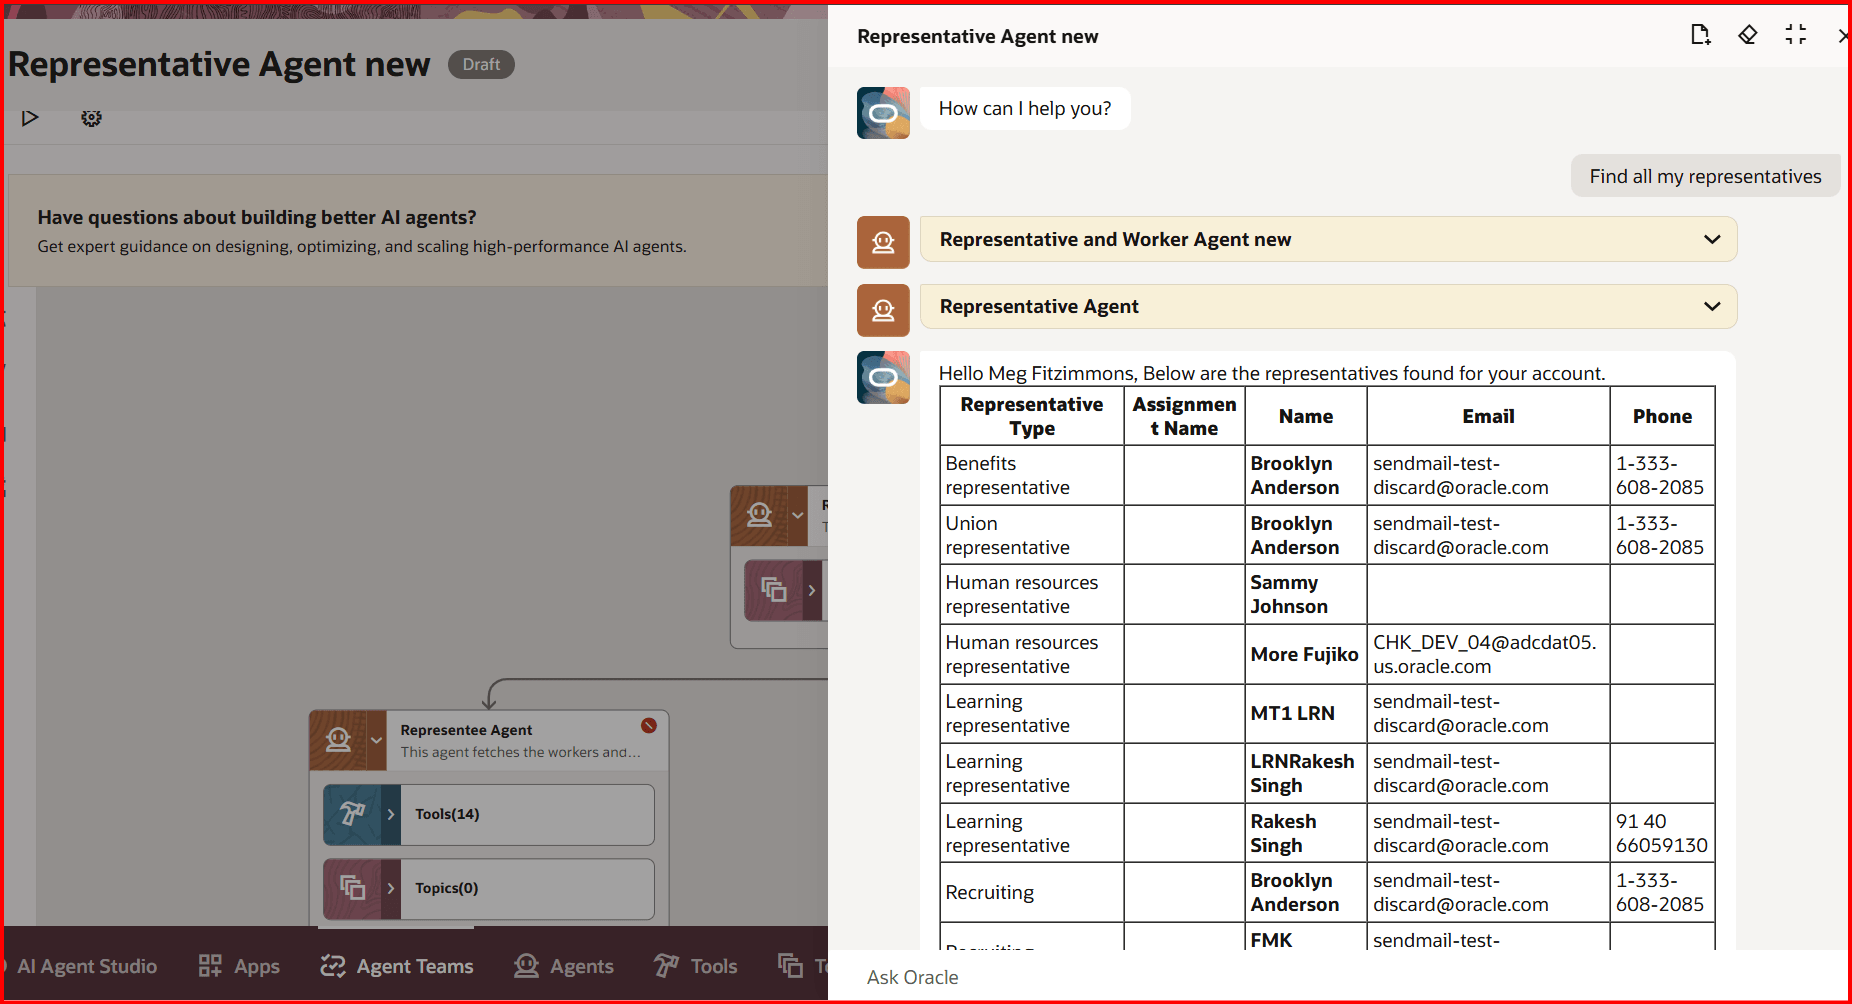
Task: Expand Tools(14) in the Representee Agent card
Action: [x=390, y=814]
